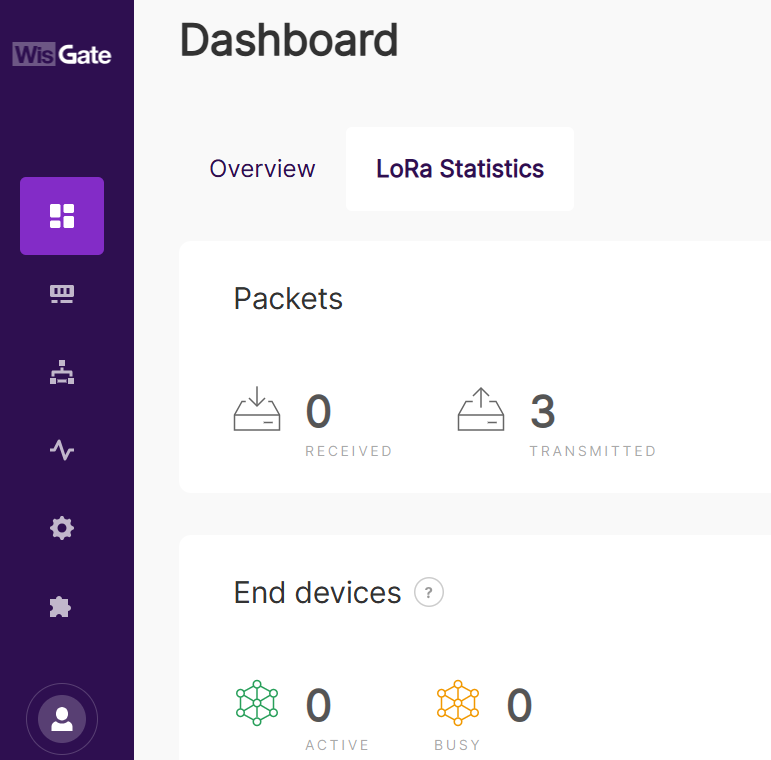Open the Dashboard sidebar icon
This screenshot has width=771, height=760.
pyautogui.click(x=62, y=216)
